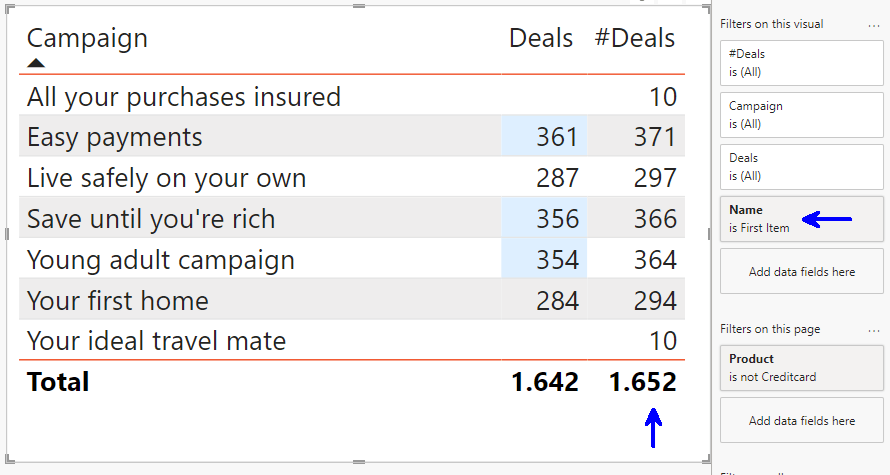Open more options for Filters on this page
This screenshot has width=890, height=475.
pos(874,328)
